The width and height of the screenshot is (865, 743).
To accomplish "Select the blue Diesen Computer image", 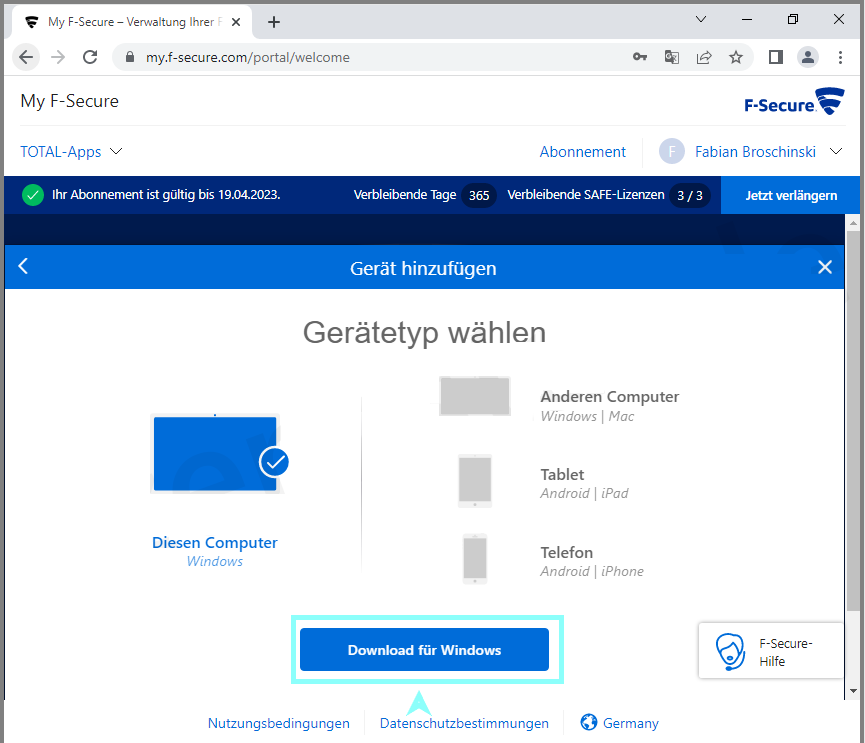I will click(x=215, y=453).
